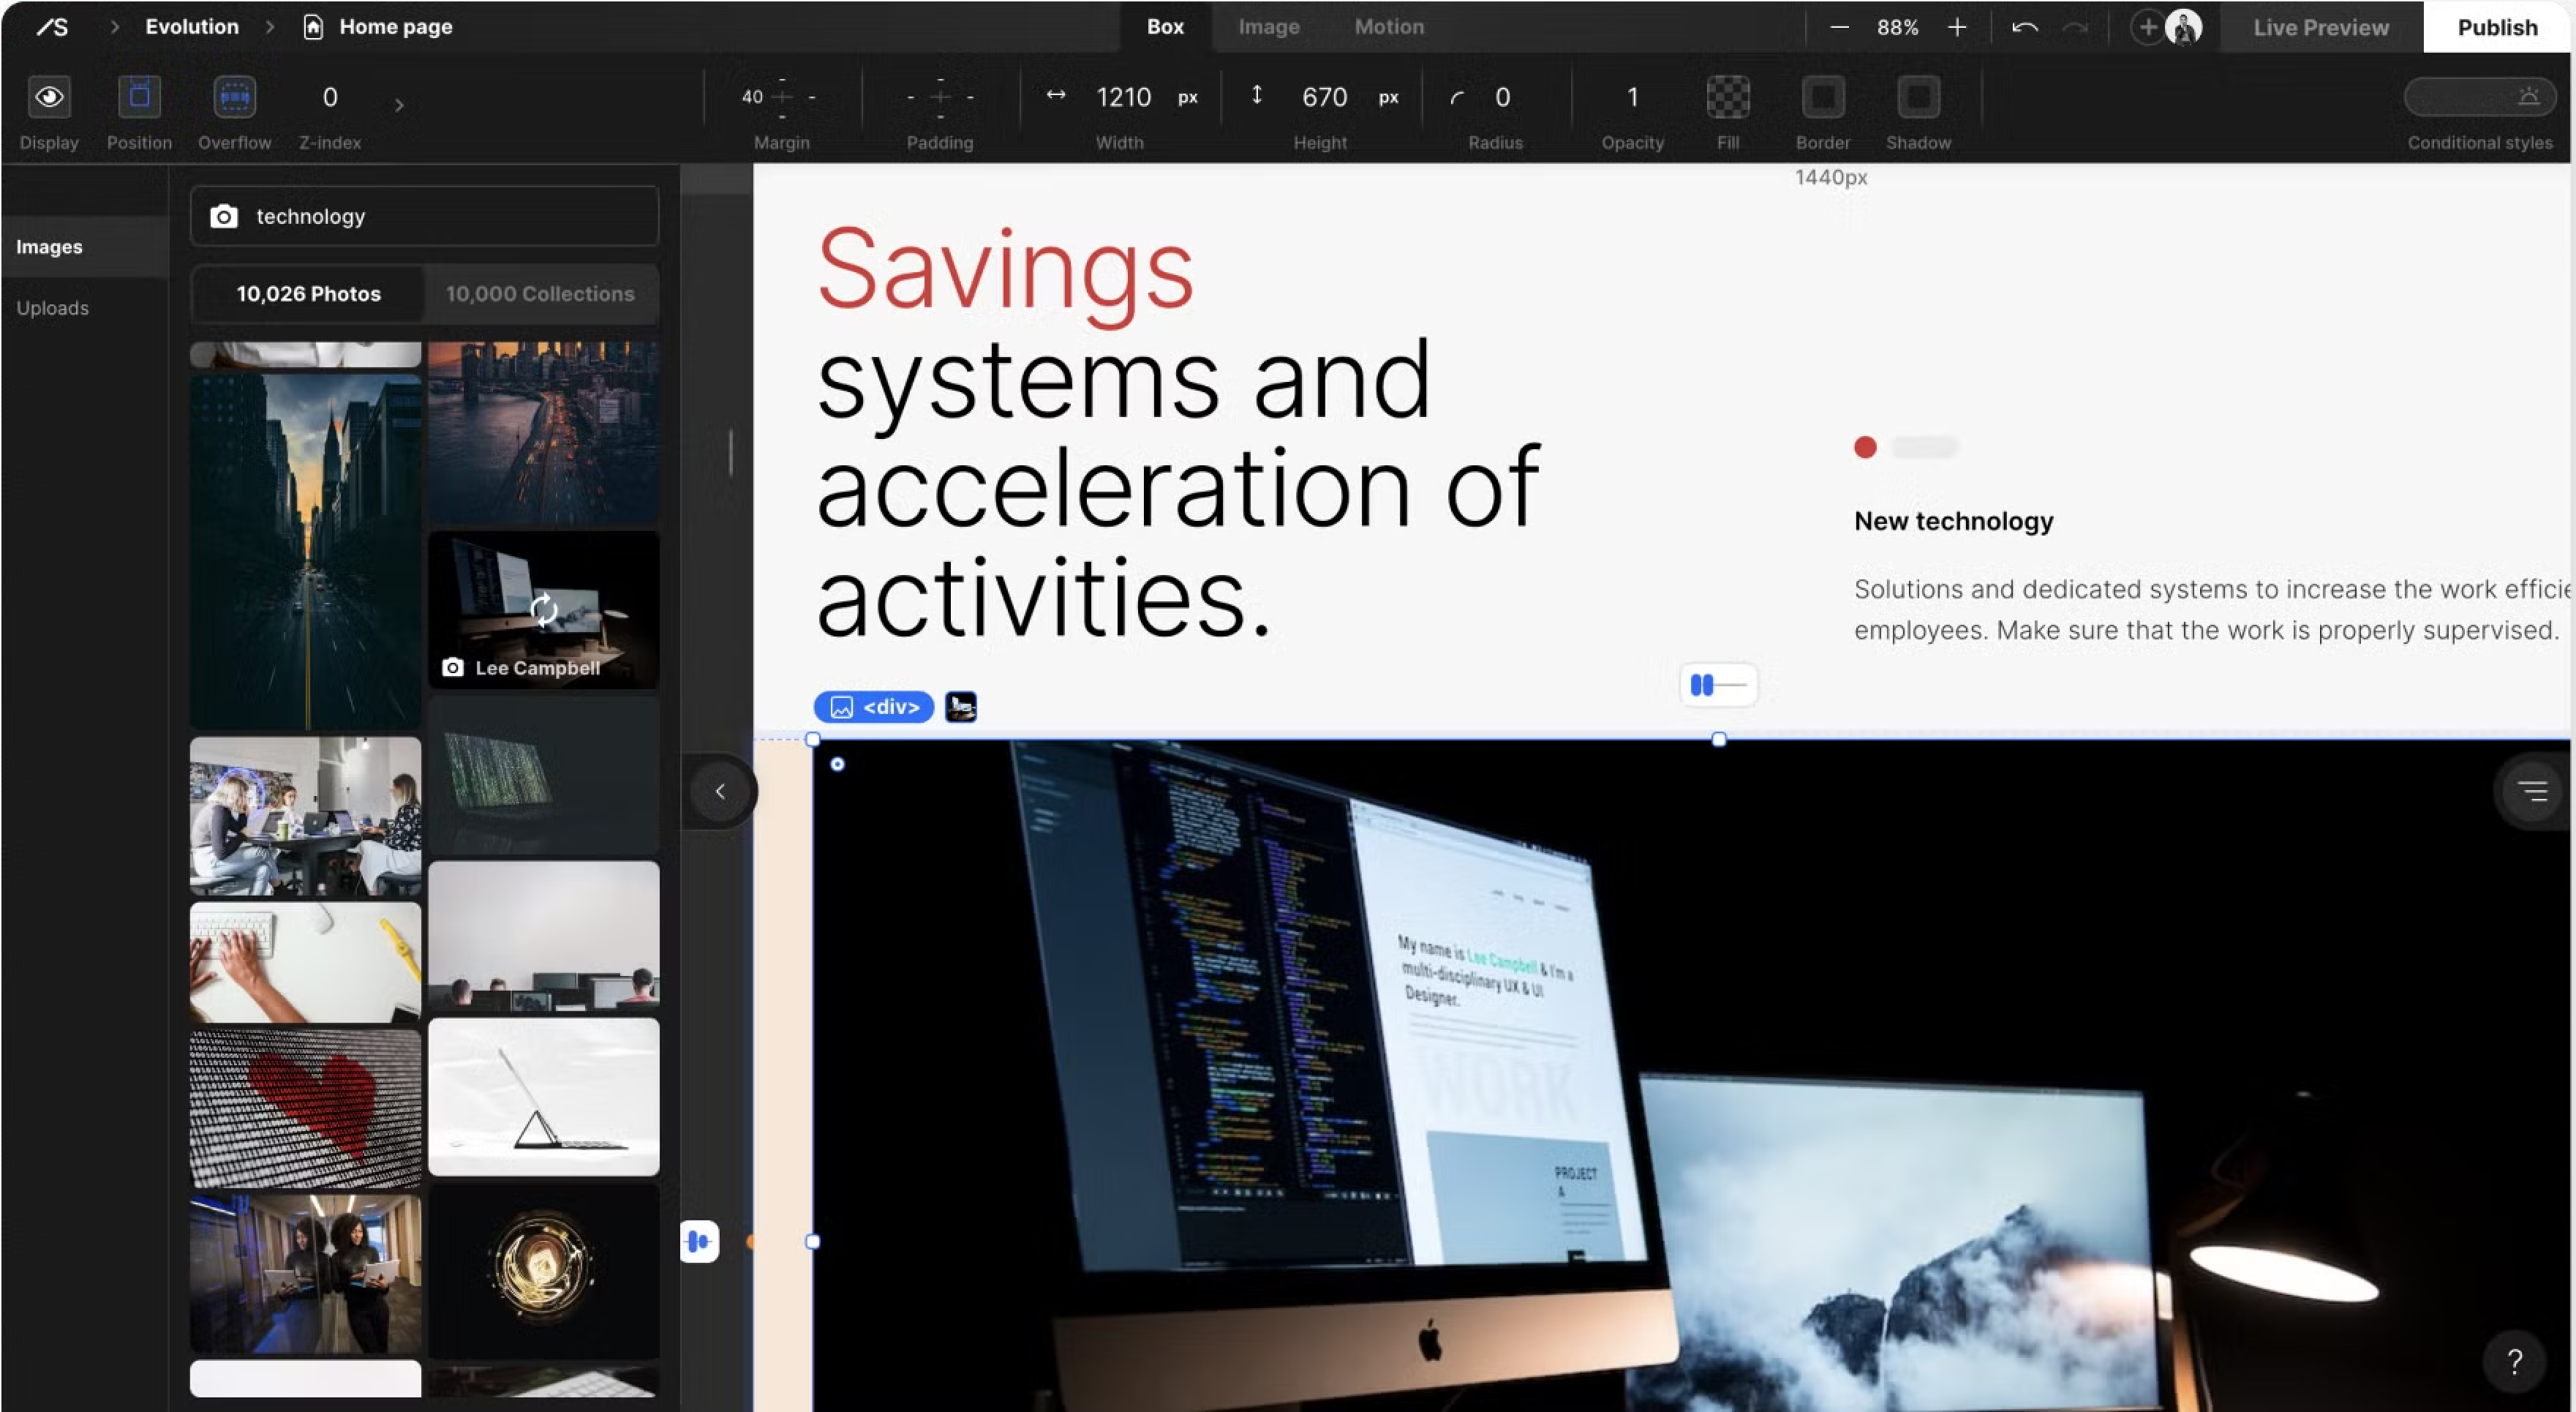Switch to the Motion tab

pos(1388,27)
